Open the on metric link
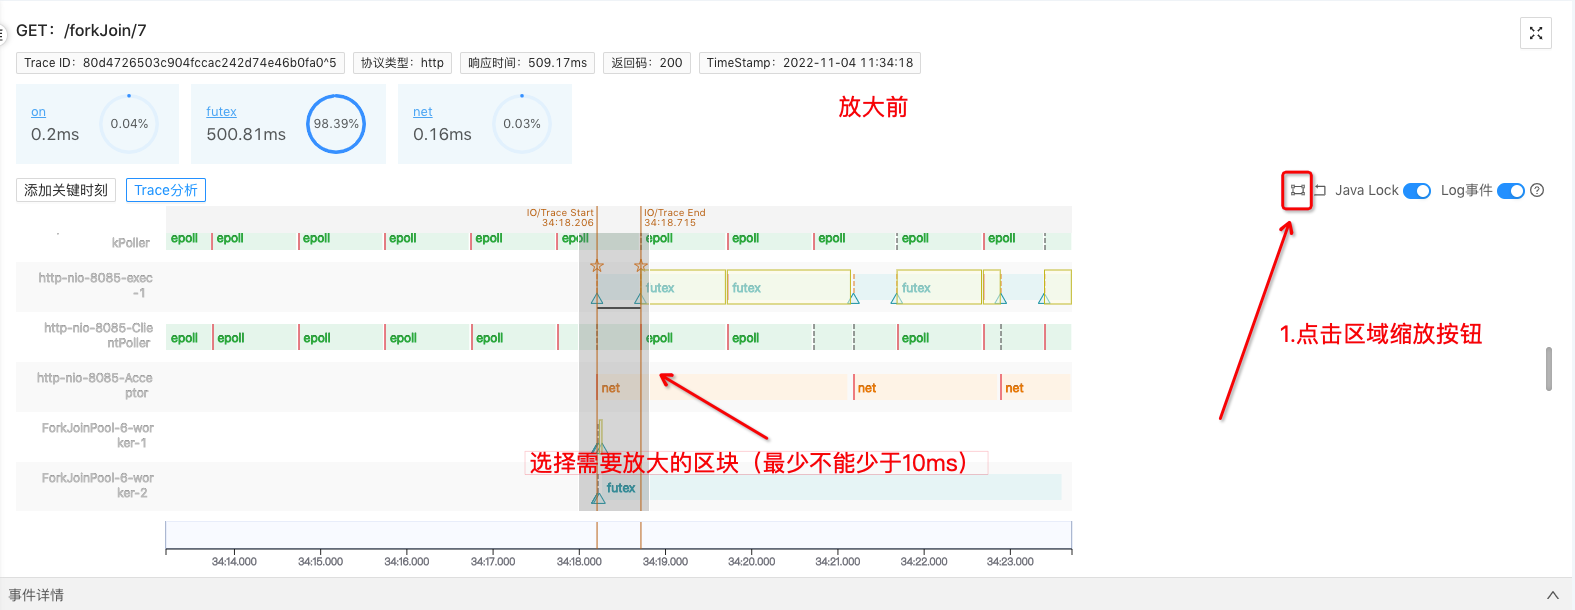 tap(38, 112)
